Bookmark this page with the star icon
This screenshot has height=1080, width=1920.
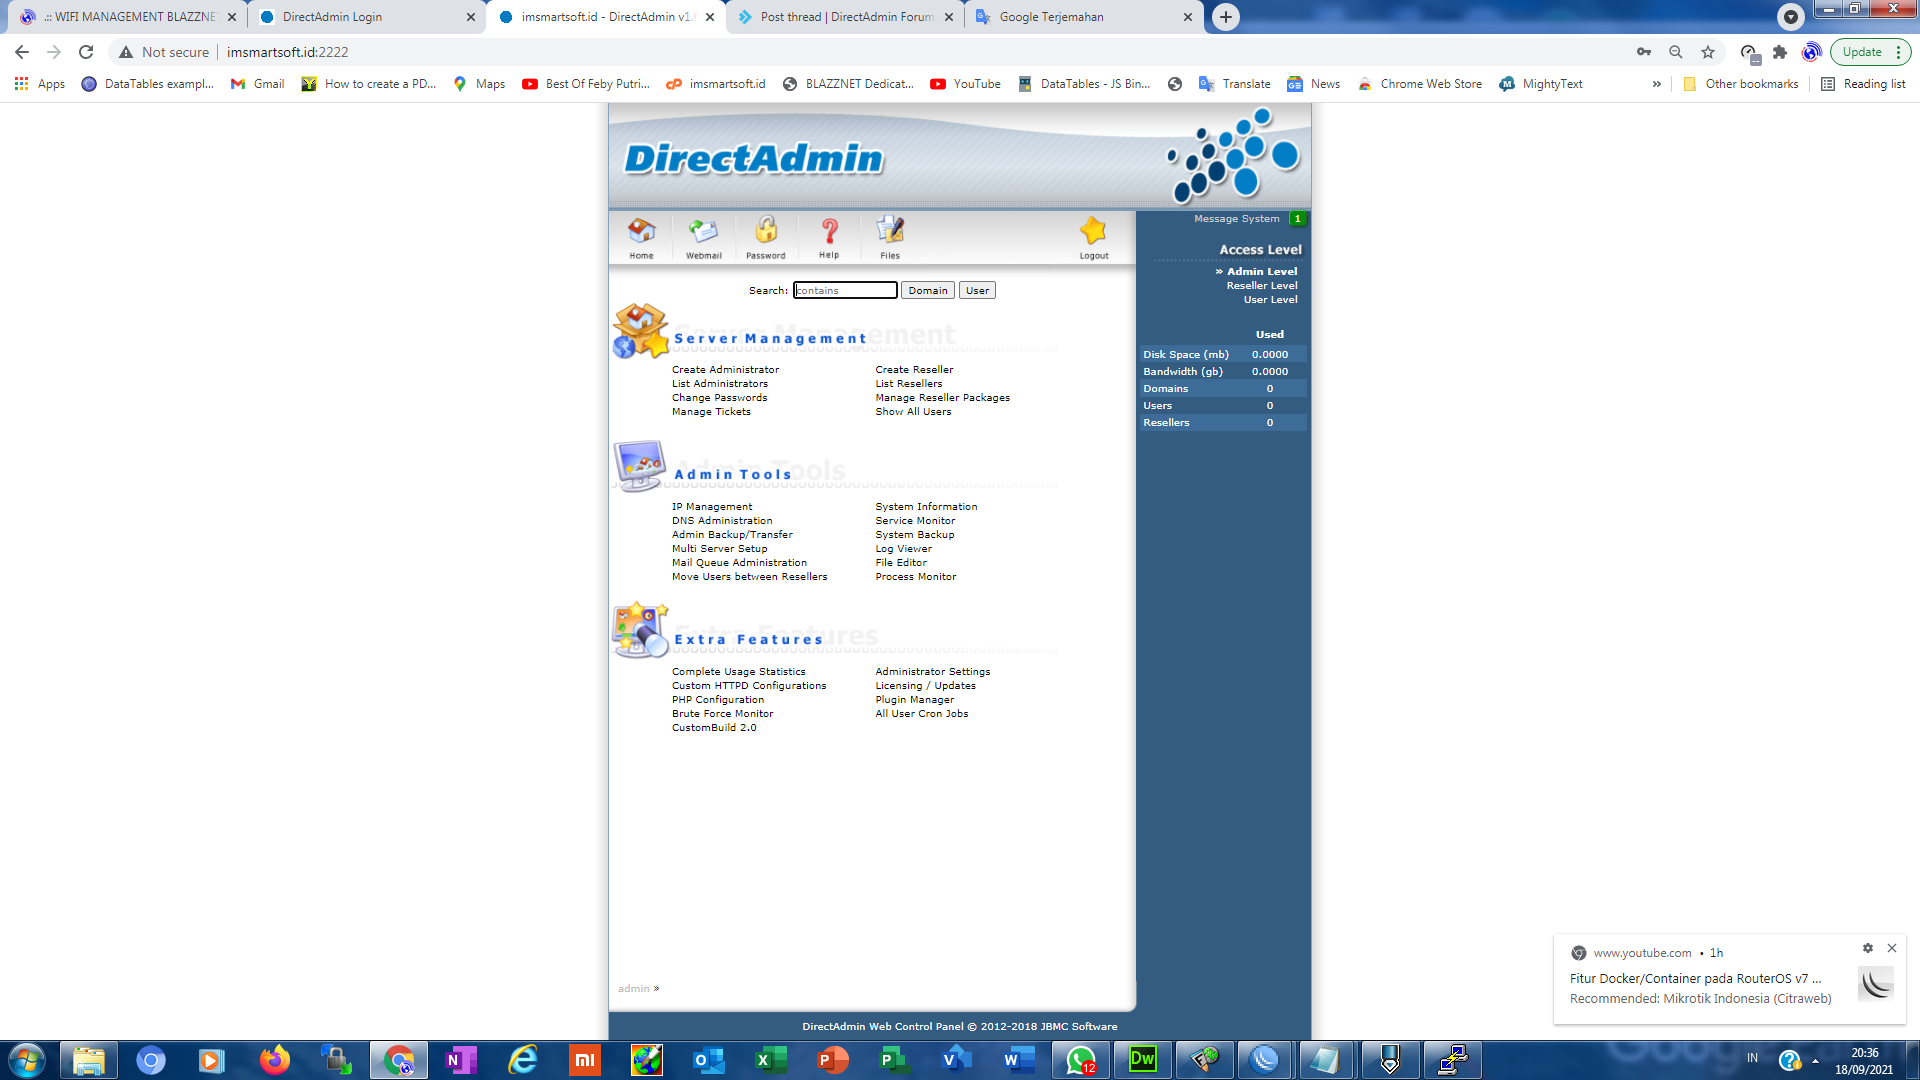[1708, 52]
